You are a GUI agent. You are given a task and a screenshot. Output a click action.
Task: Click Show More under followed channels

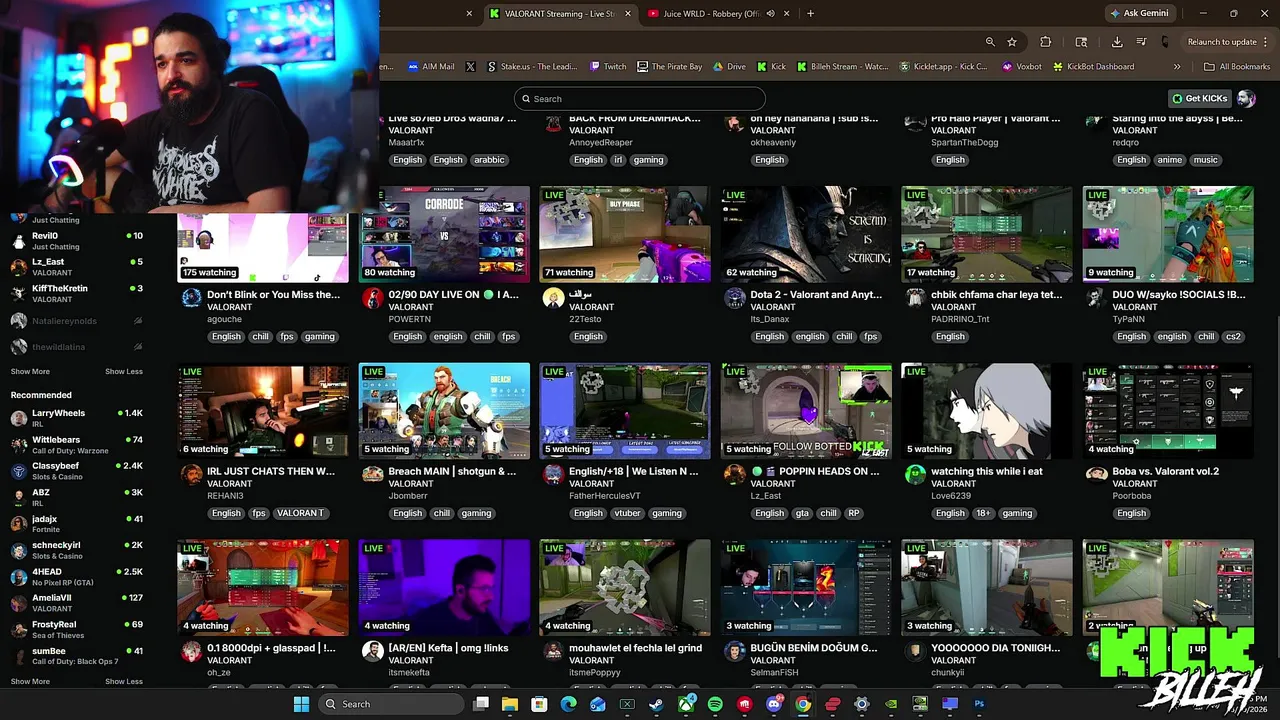30,371
